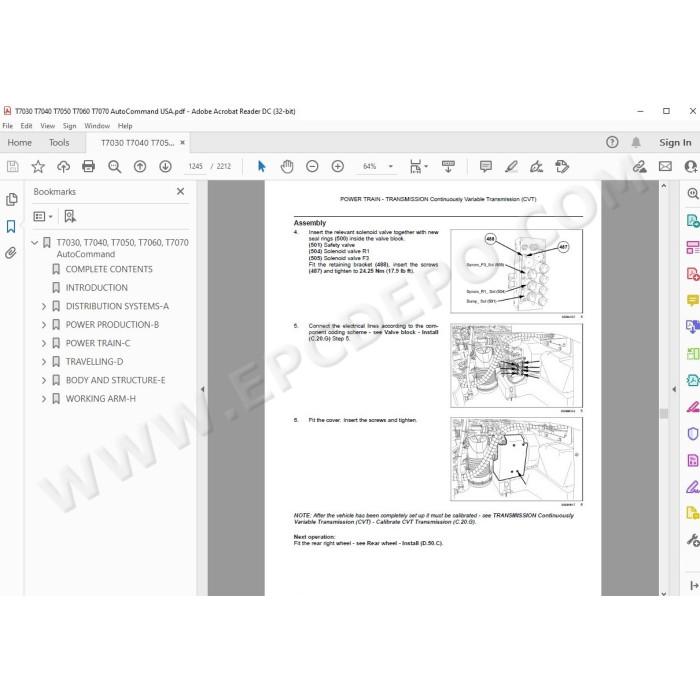
Task: Toggle the Bookmarks panel icon
Action: pos(11,226)
